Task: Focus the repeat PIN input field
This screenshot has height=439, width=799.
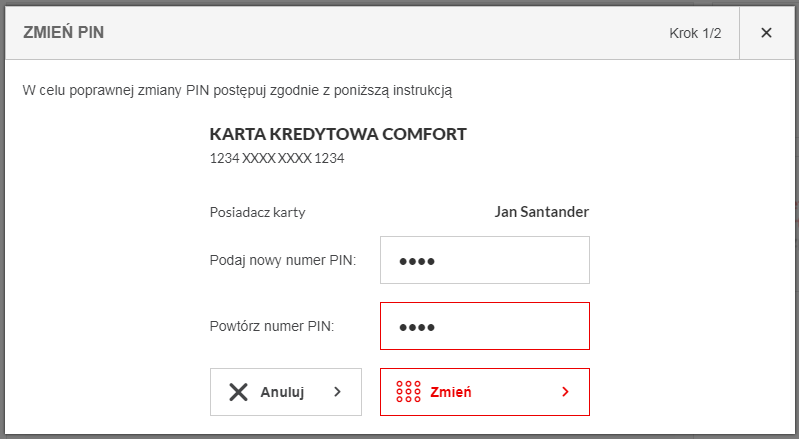Action: [485, 326]
